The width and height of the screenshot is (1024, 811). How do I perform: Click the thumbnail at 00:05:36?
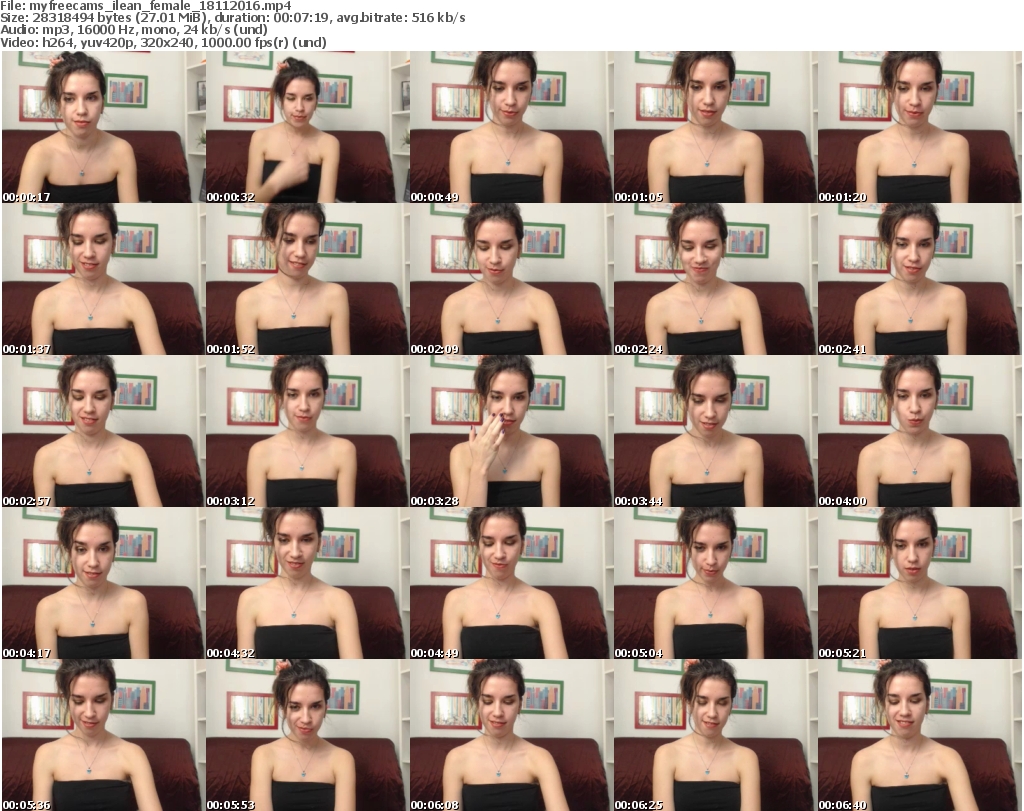tap(103, 735)
